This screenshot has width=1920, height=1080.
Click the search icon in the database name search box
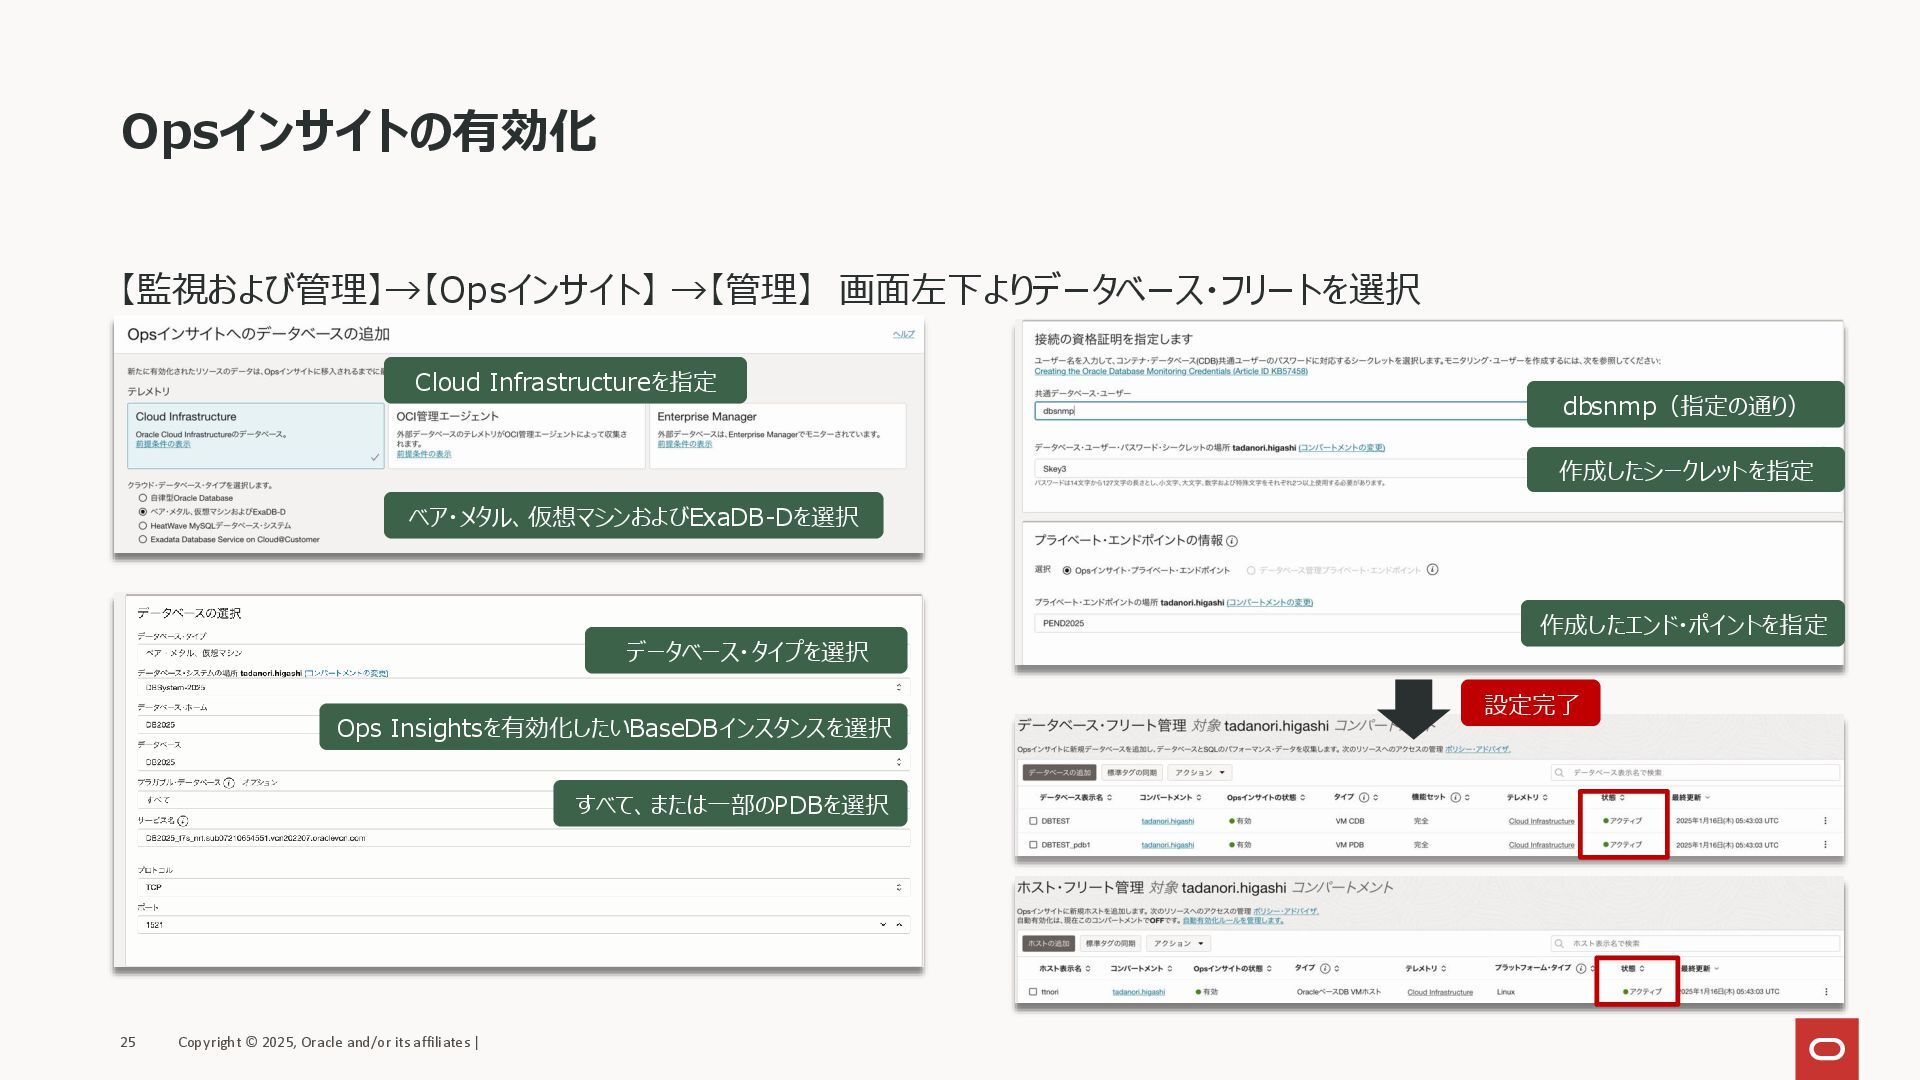click(1559, 772)
